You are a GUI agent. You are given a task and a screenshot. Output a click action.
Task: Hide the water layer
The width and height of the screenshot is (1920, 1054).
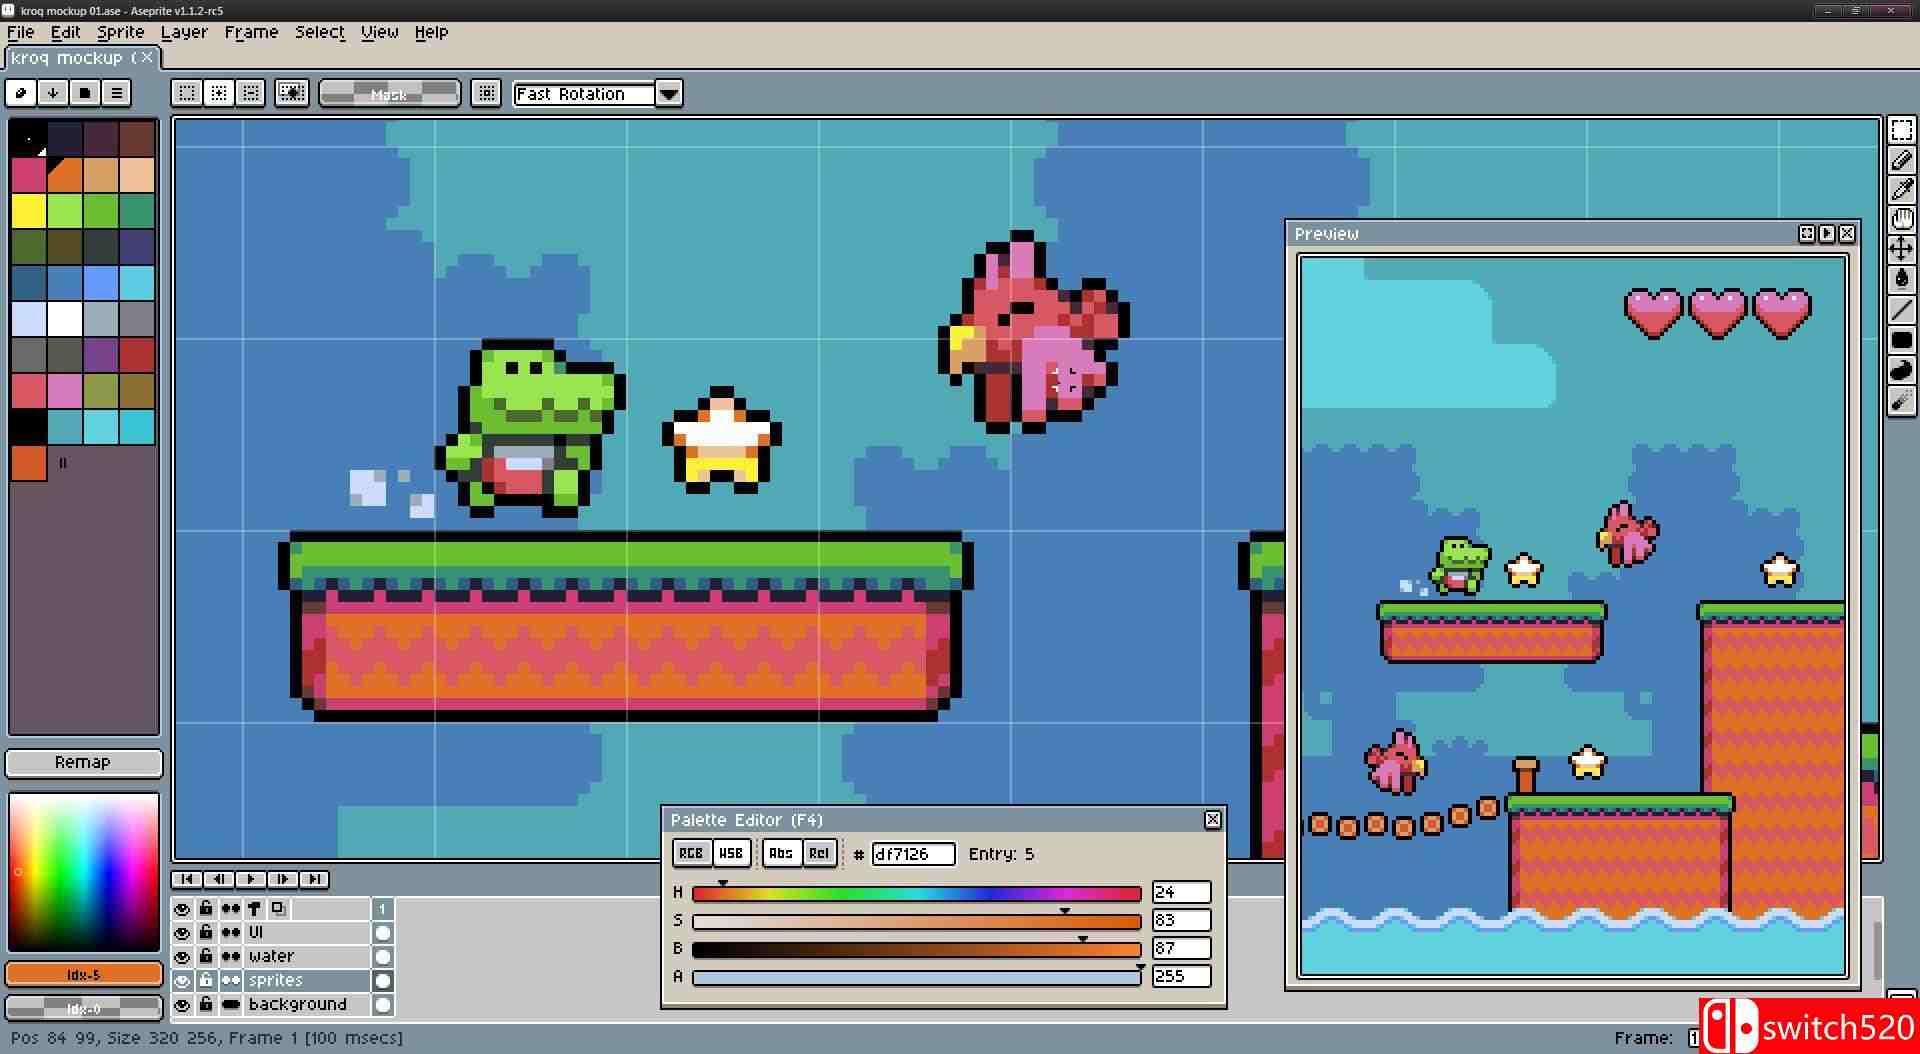pos(182,957)
